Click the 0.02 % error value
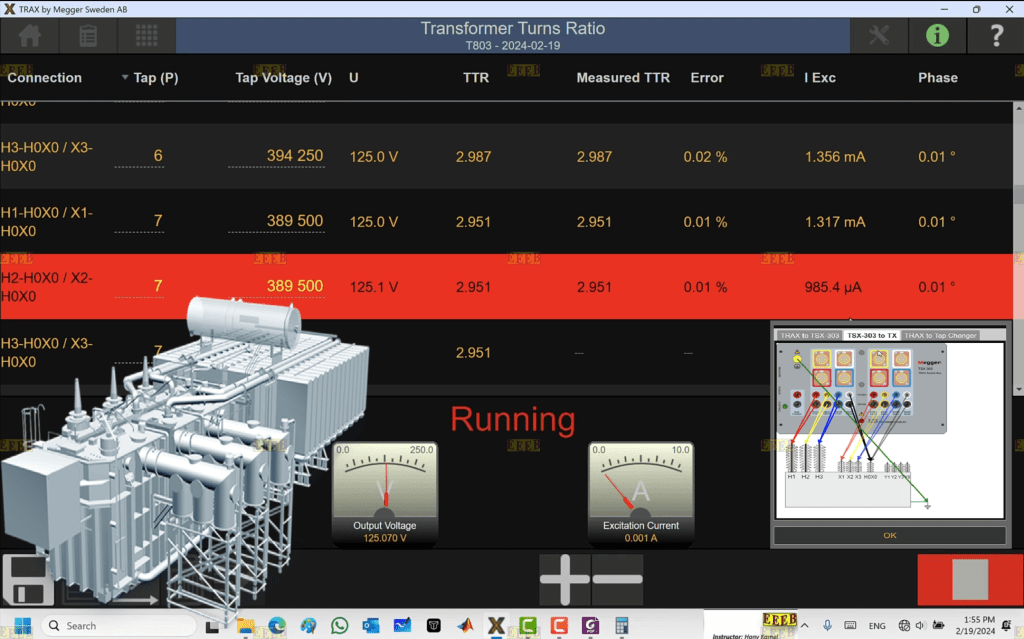The image size is (1024, 639). [705, 157]
